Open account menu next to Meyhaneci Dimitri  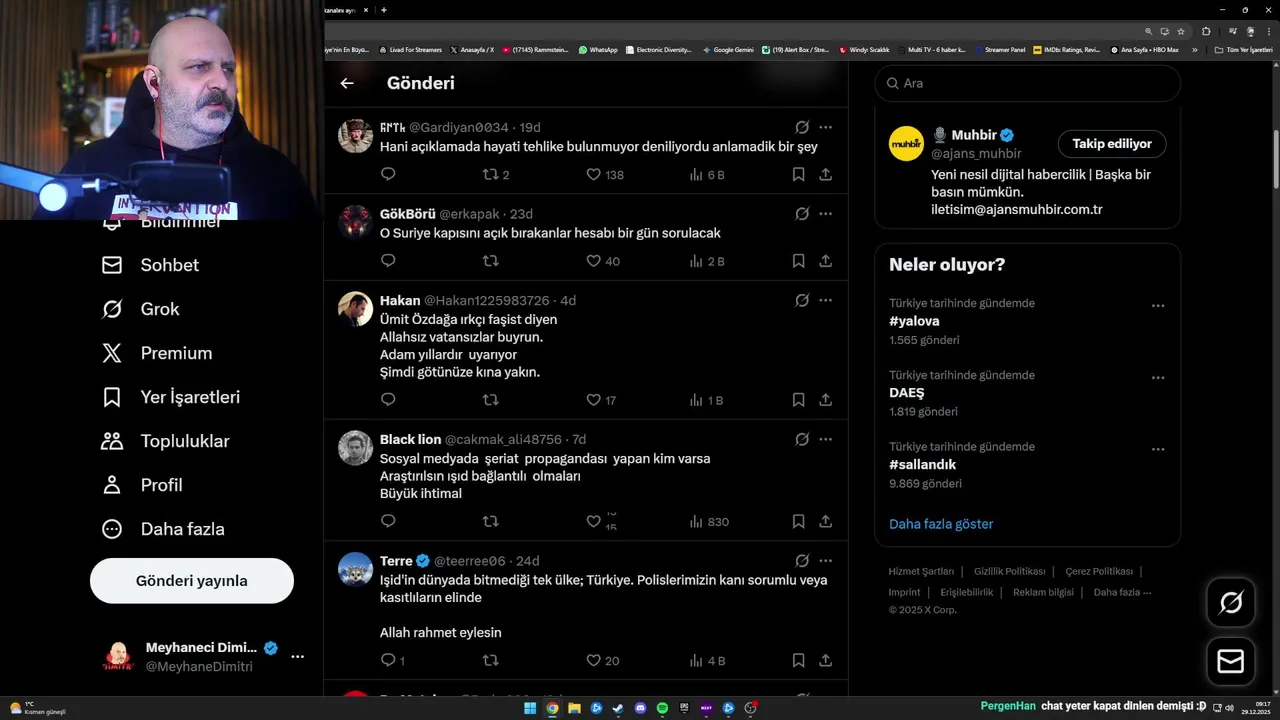297,657
